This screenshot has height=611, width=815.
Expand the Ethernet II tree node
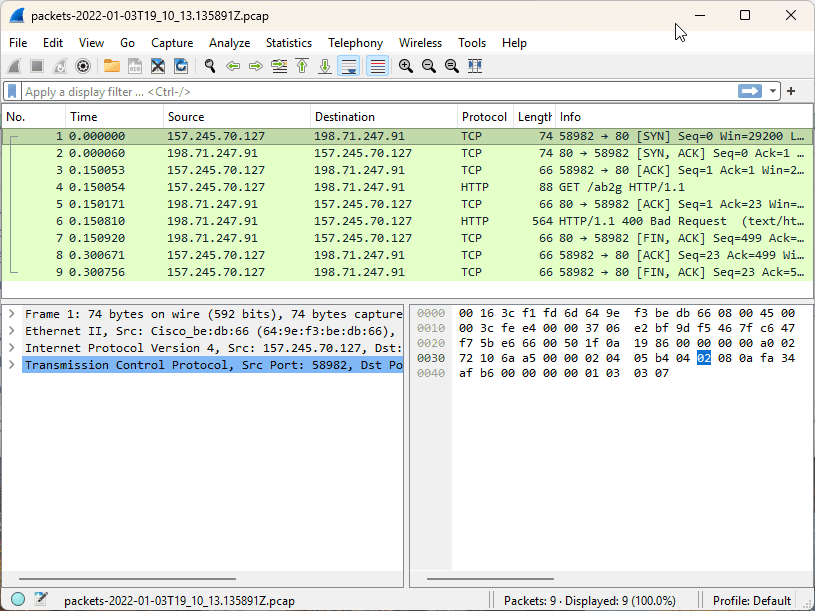coord(11,331)
